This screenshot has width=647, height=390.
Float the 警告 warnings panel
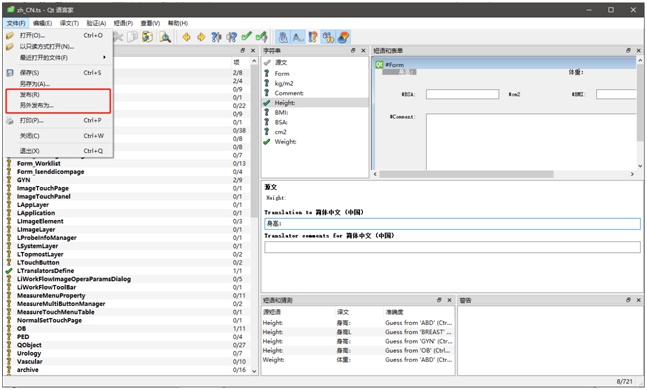pyautogui.click(x=628, y=300)
